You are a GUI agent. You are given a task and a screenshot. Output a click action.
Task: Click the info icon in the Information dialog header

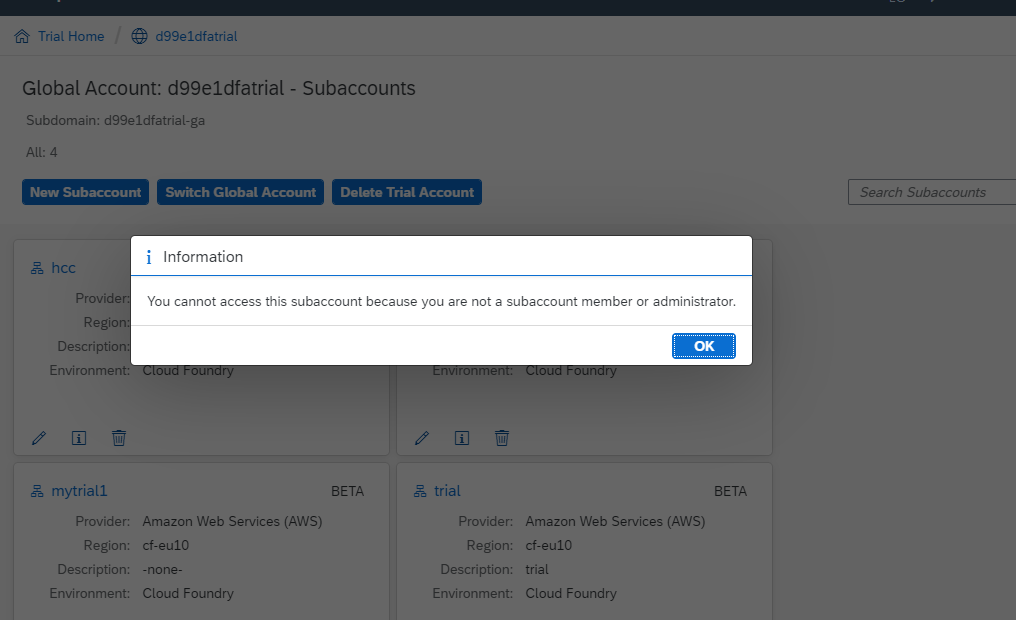click(149, 256)
